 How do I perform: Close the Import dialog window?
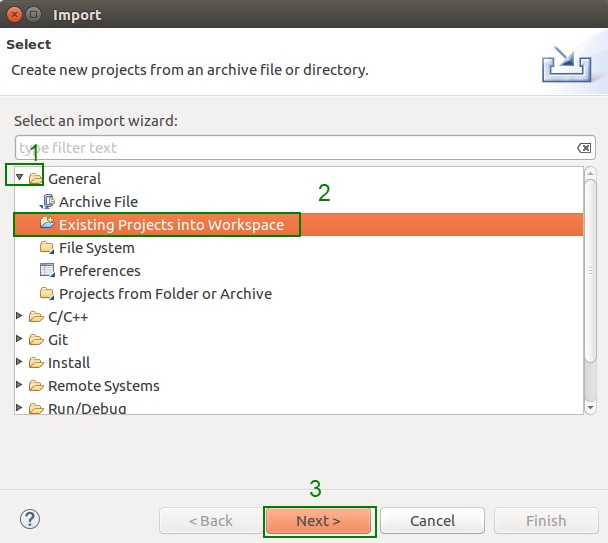coord(14,15)
